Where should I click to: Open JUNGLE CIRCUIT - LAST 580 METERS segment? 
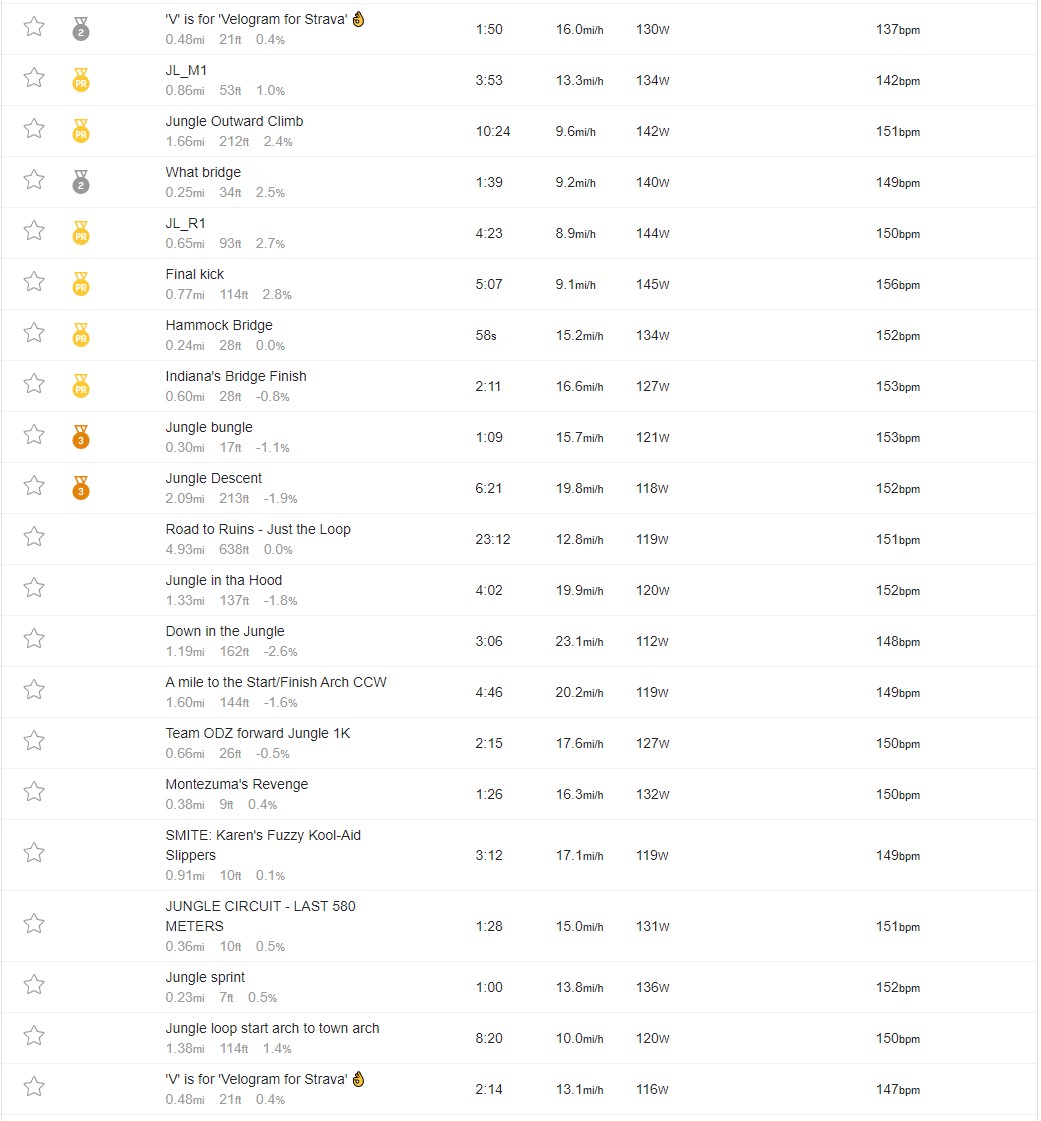260,916
